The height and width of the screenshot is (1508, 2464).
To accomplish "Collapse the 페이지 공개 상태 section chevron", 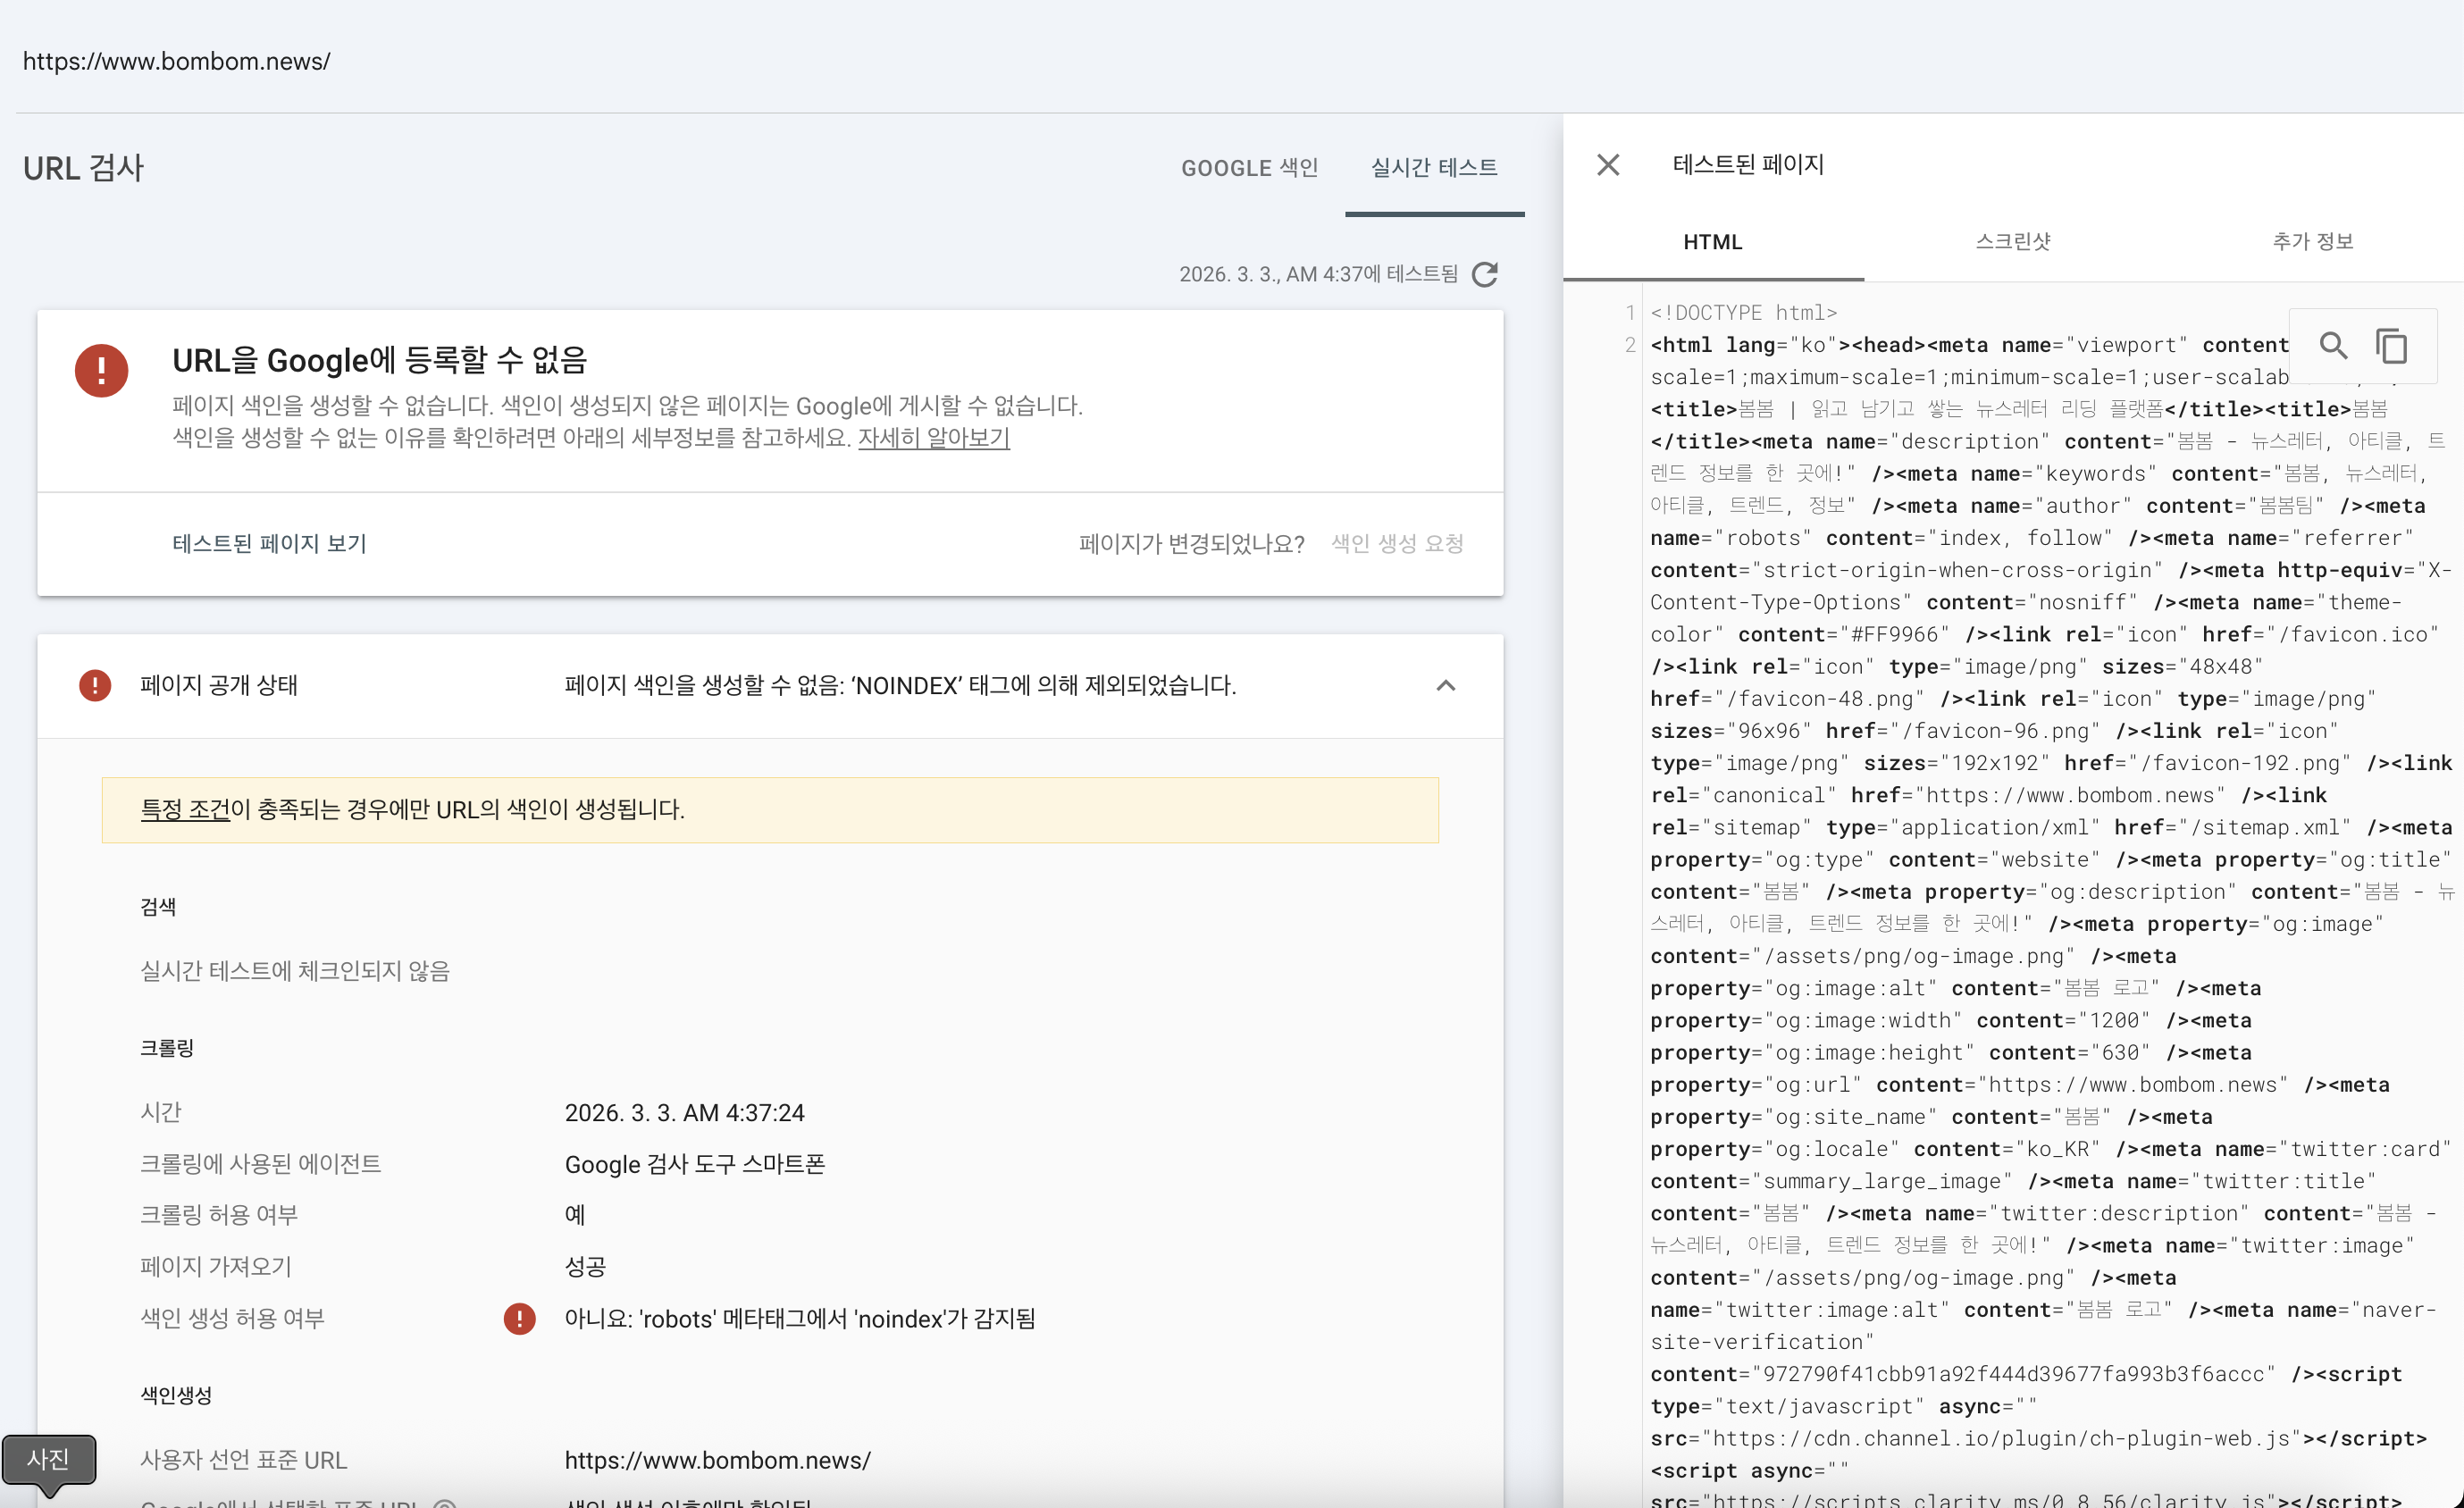I will click(1445, 685).
